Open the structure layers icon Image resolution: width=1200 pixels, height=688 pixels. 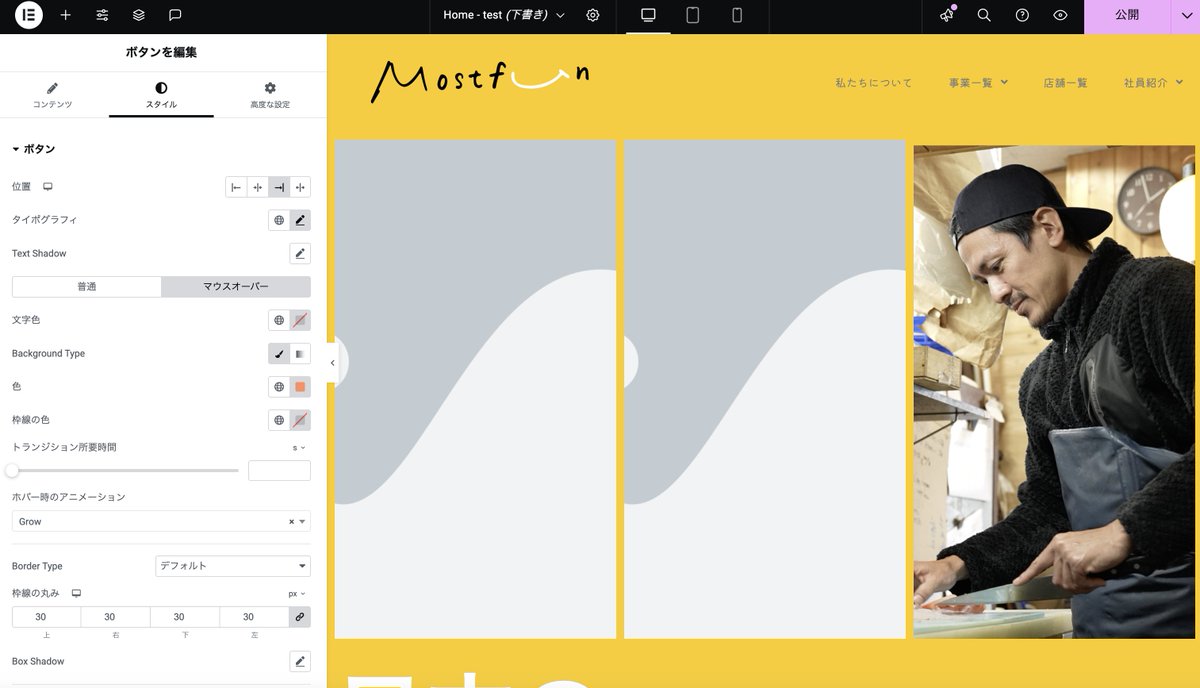(139, 16)
